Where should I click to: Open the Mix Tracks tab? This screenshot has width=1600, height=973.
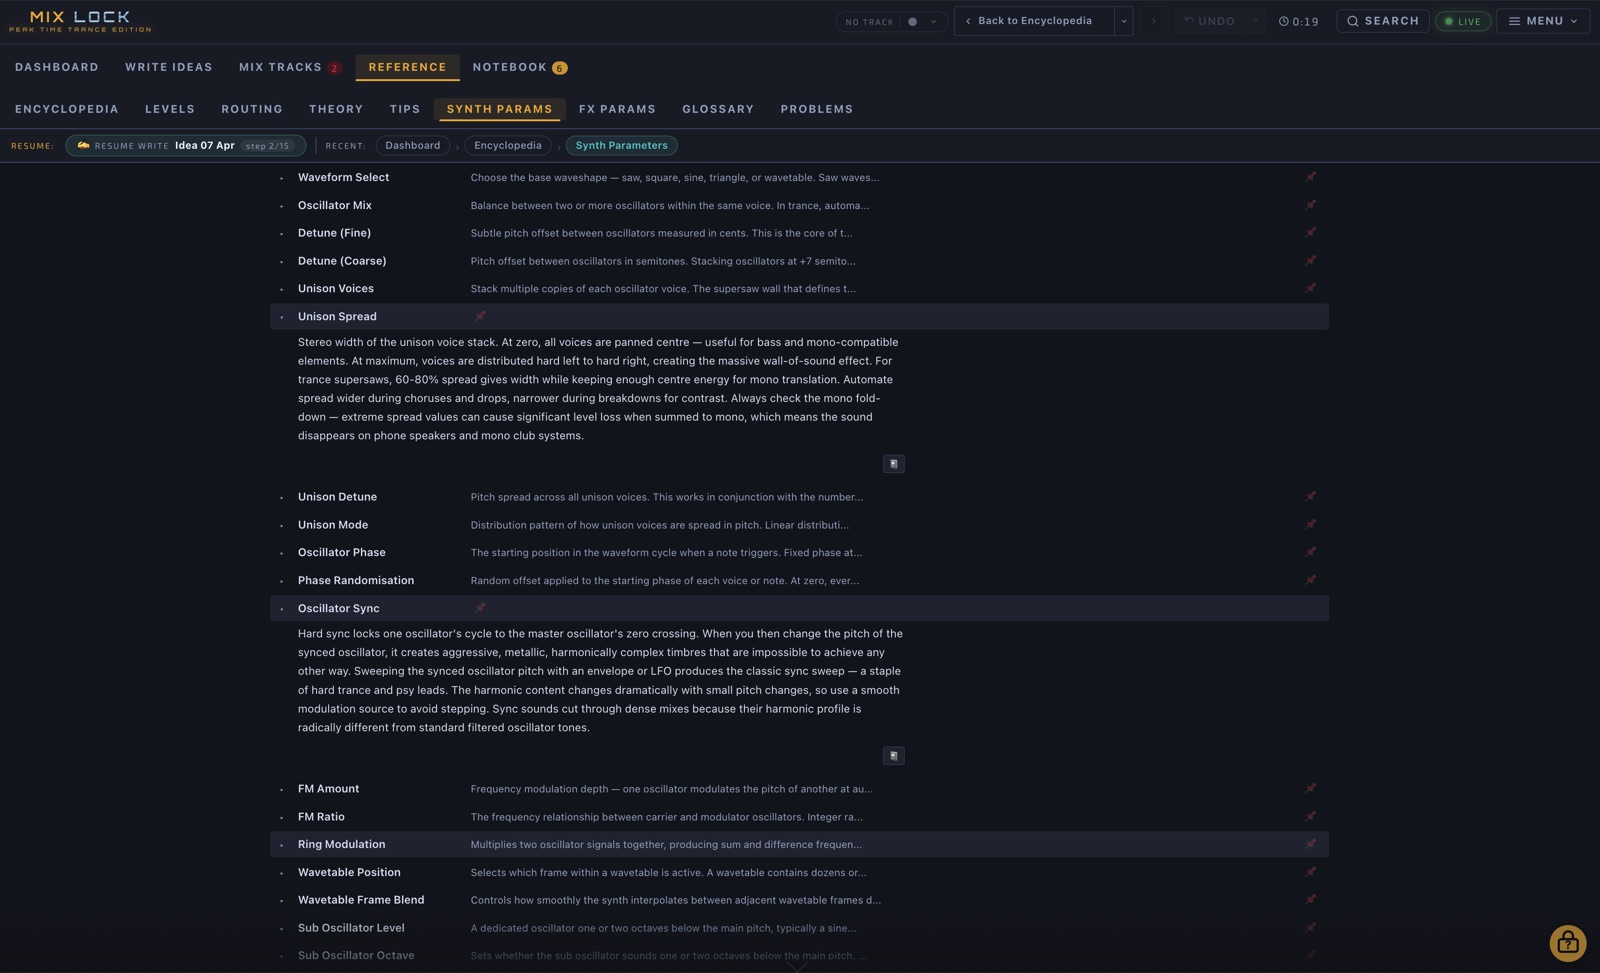tap(289, 67)
